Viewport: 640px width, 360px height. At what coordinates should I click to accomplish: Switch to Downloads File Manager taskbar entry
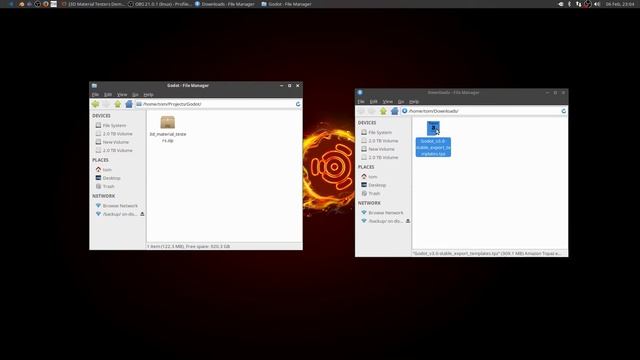click(224, 4)
